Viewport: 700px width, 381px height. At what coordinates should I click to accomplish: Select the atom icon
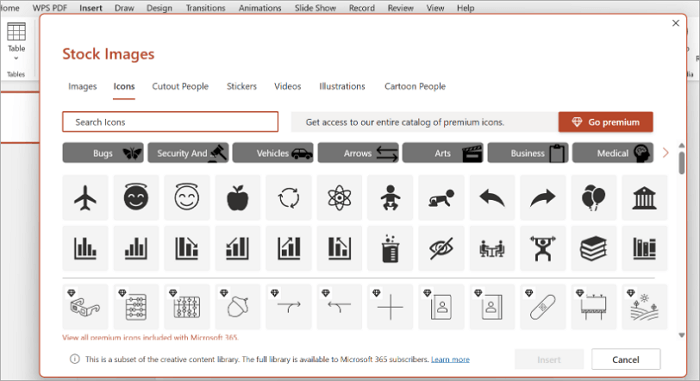[339, 197]
